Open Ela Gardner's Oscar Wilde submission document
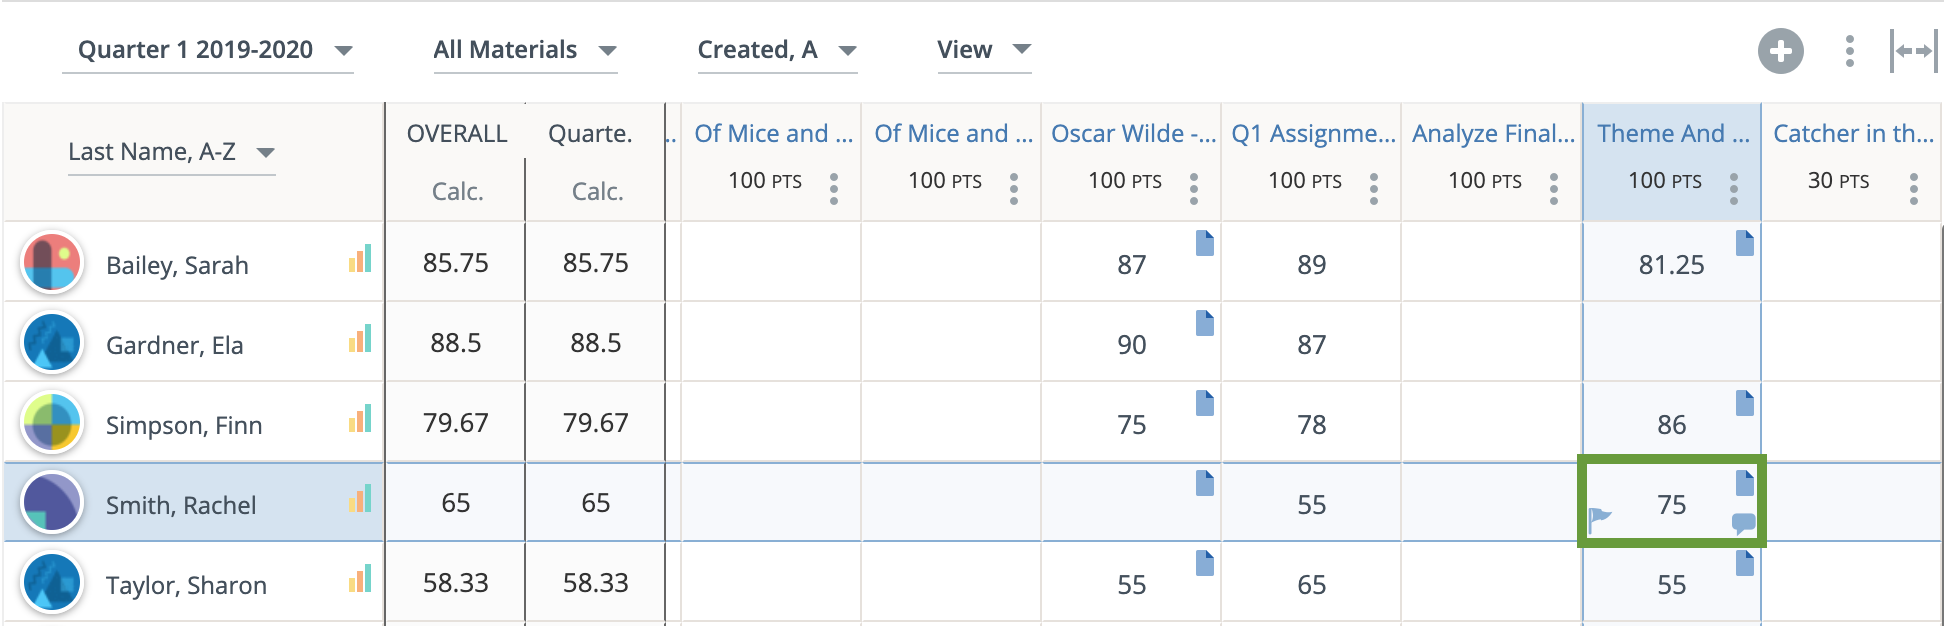 (1205, 323)
